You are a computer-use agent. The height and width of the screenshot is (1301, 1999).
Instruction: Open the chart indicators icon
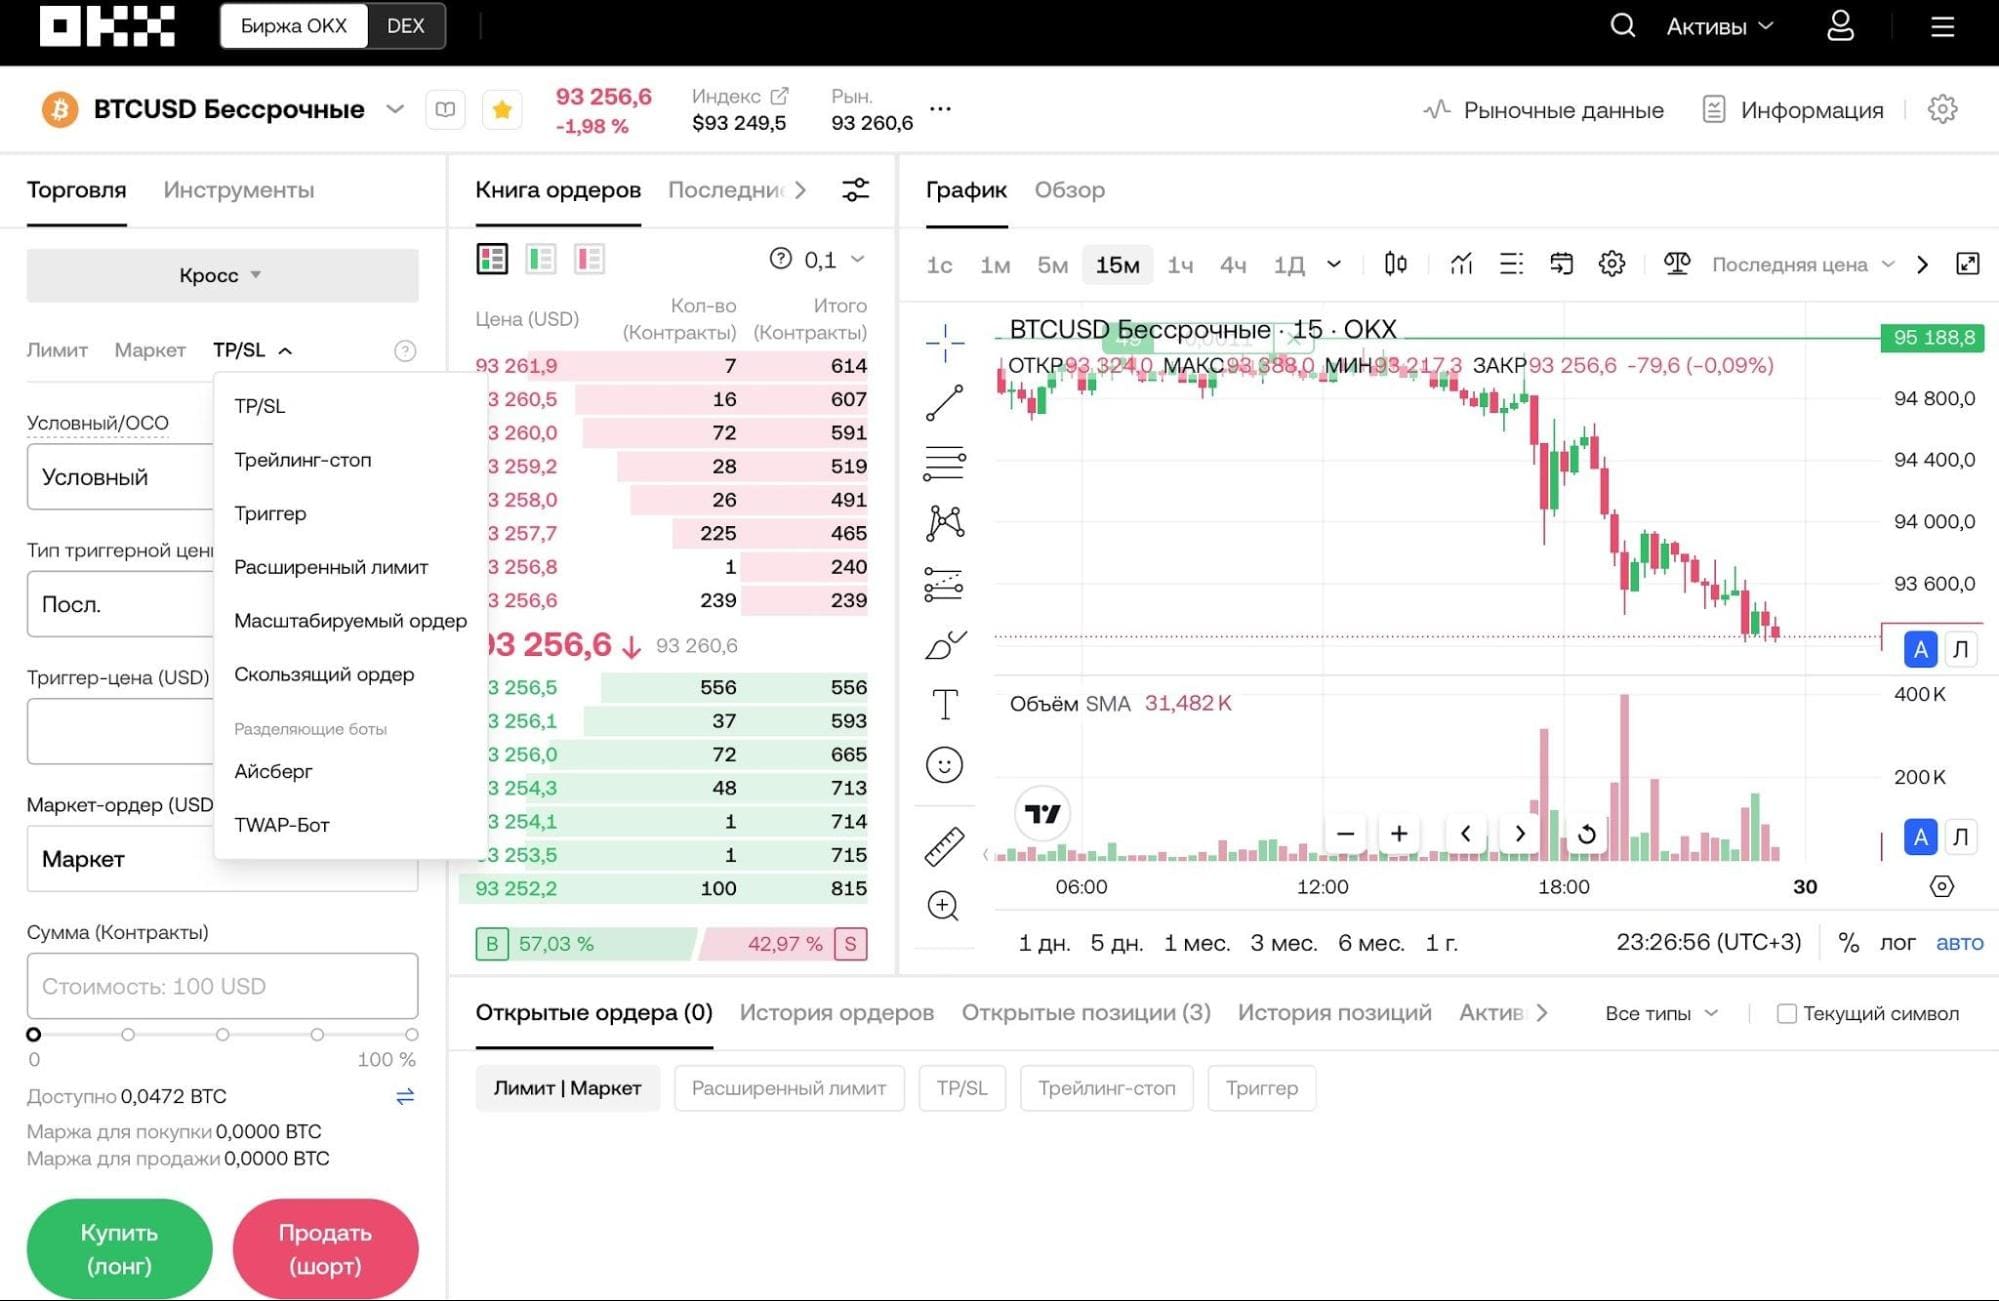point(1461,264)
